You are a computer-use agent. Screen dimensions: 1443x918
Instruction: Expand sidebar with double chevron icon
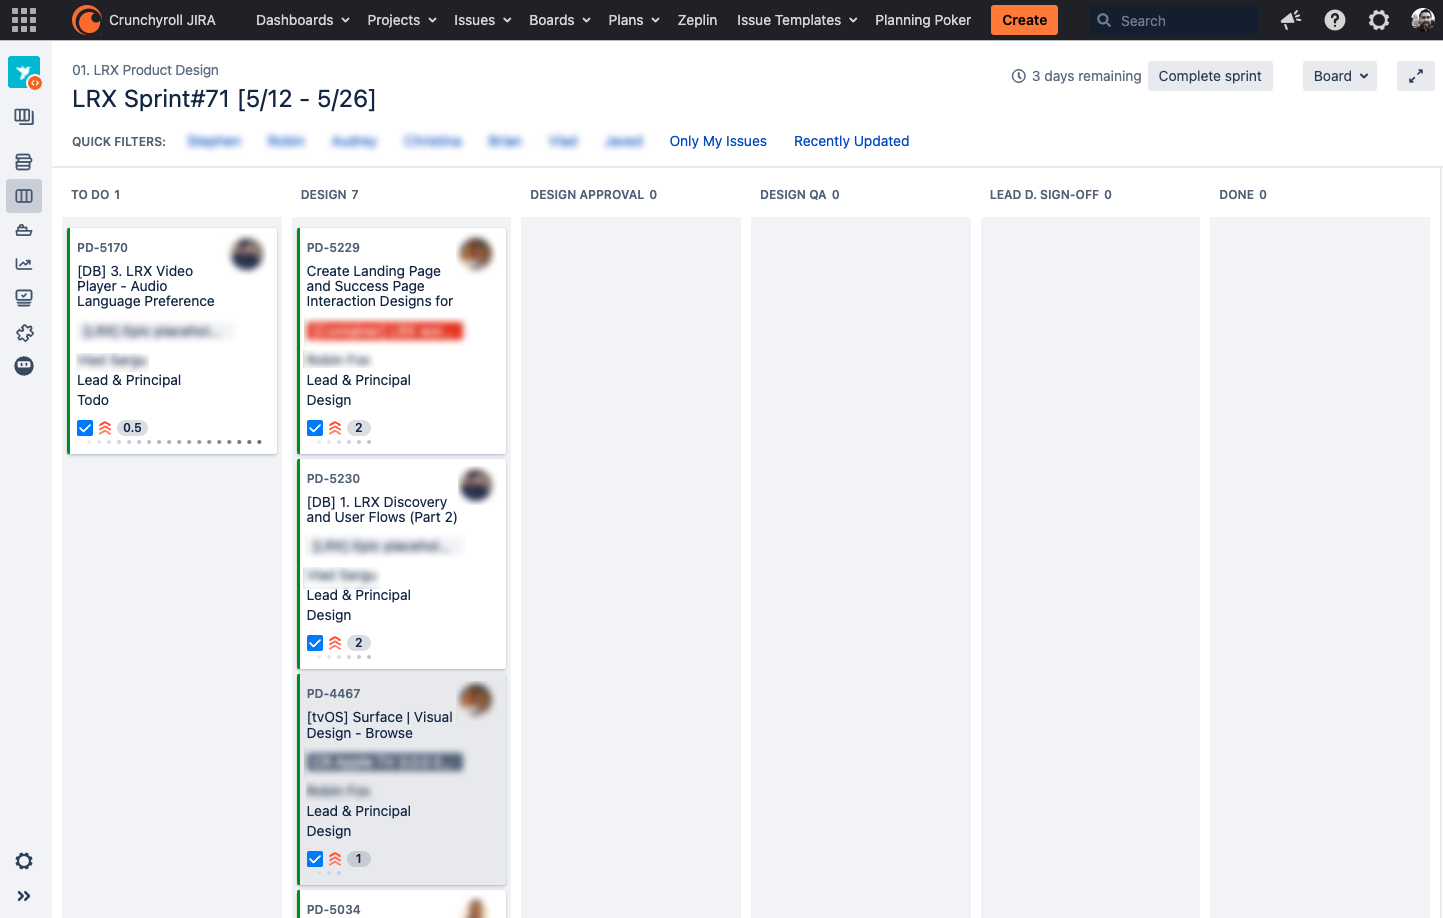pyautogui.click(x=24, y=896)
